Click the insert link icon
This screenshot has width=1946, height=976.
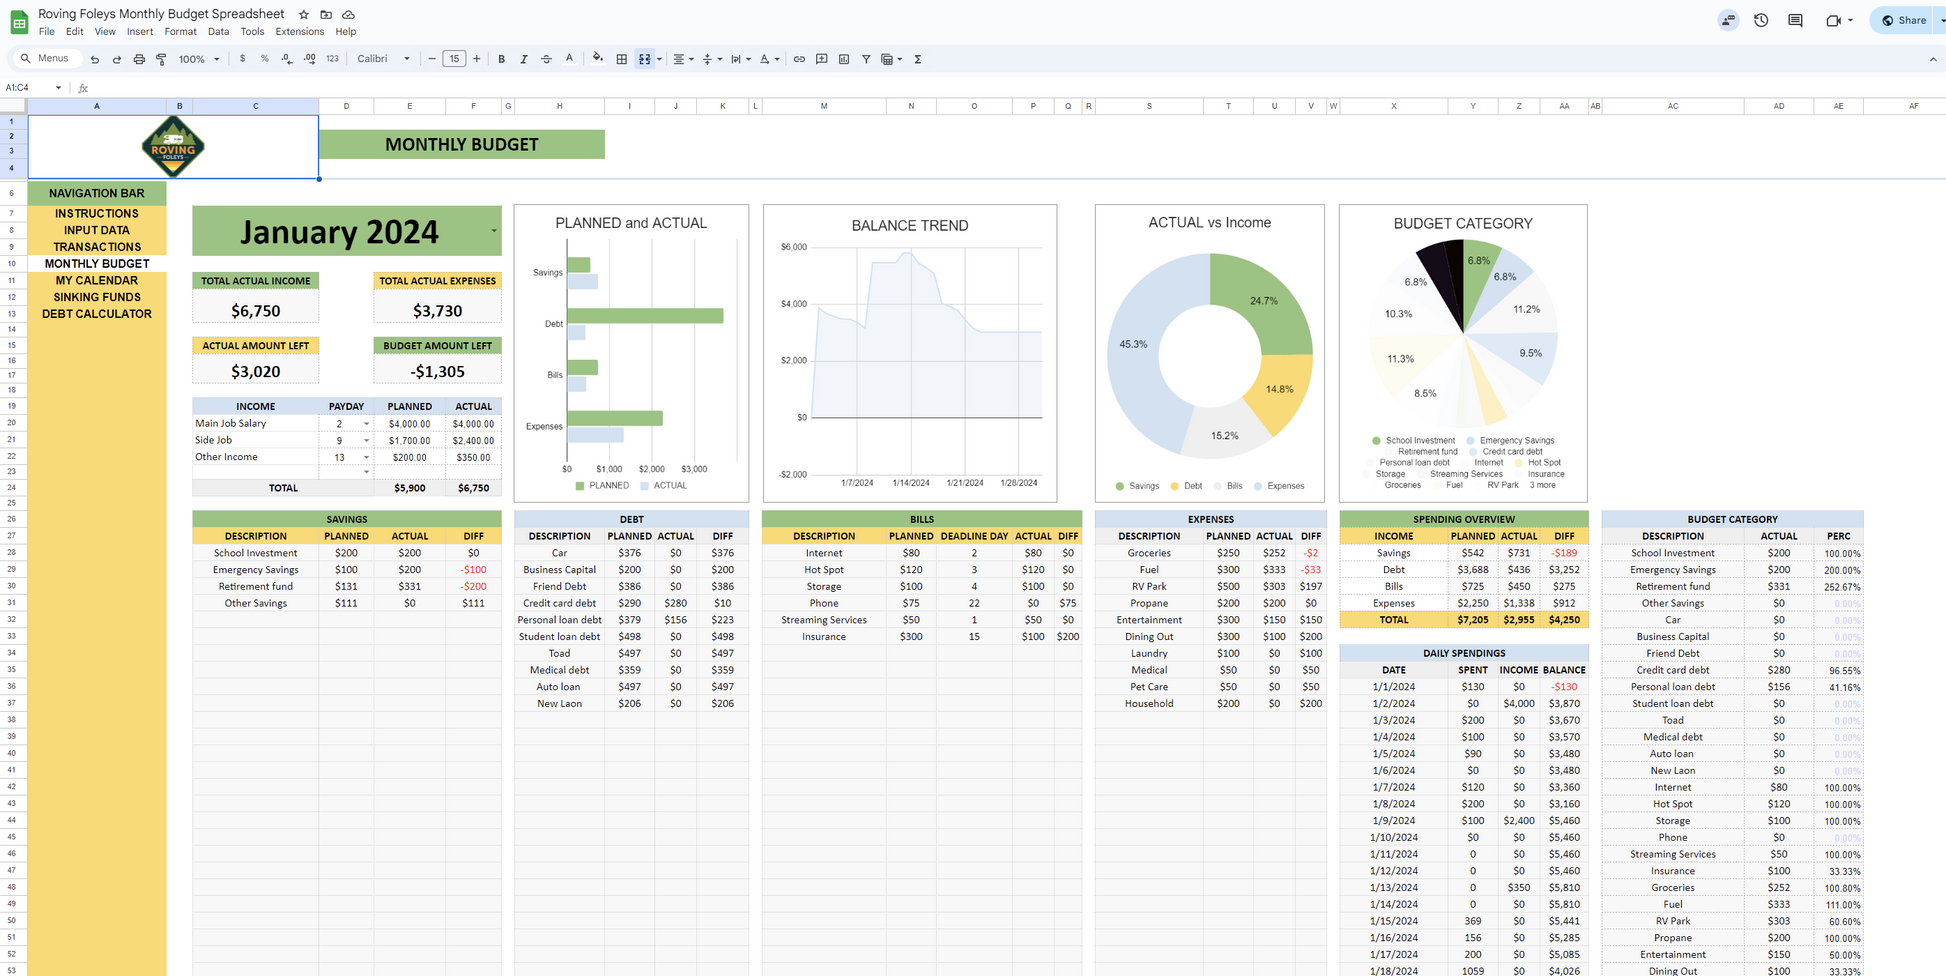[x=799, y=59]
